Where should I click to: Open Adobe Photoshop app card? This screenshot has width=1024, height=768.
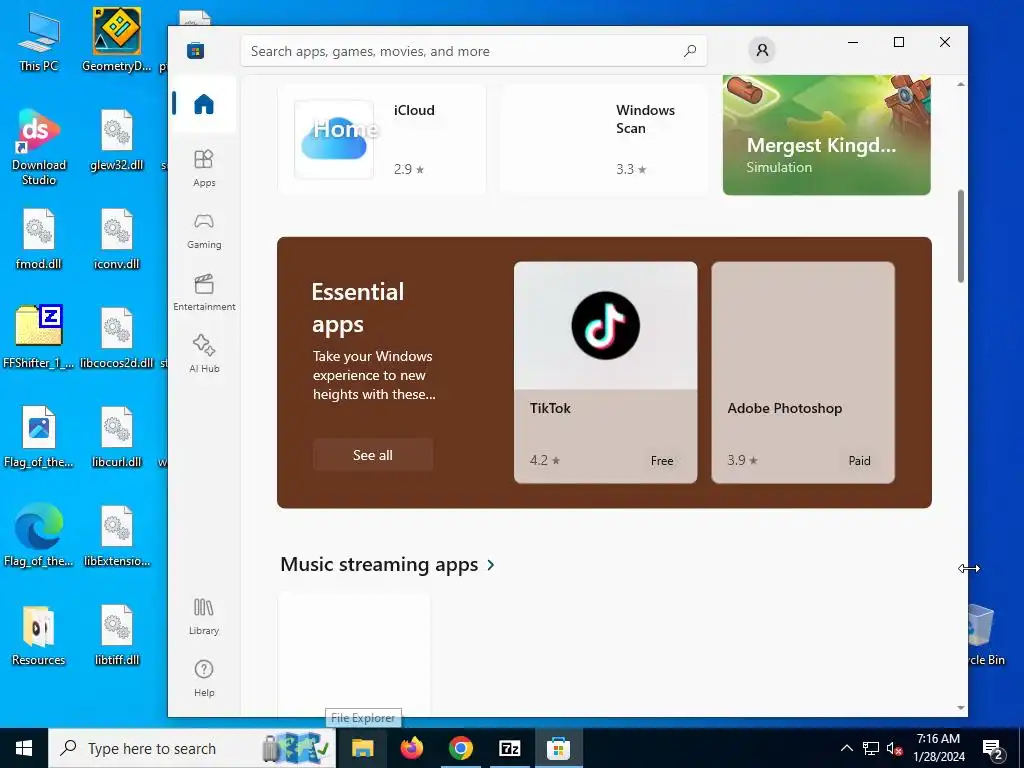[x=803, y=372]
